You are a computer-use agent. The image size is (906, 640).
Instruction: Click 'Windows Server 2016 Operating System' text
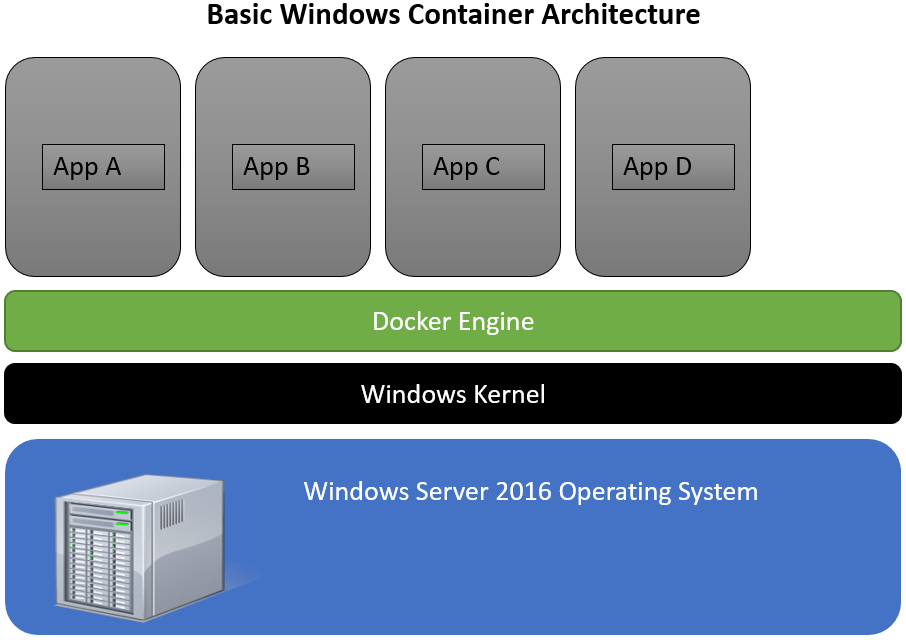(x=530, y=492)
